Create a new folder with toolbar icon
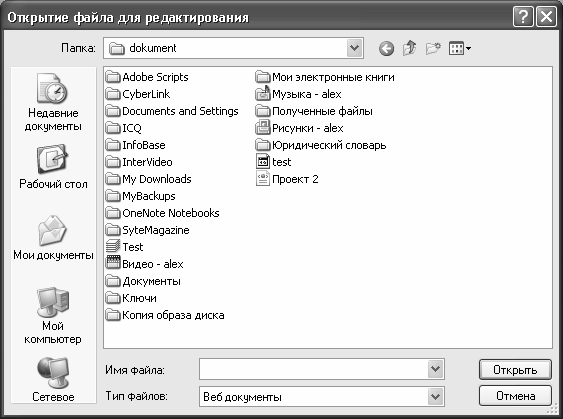 tap(433, 48)
